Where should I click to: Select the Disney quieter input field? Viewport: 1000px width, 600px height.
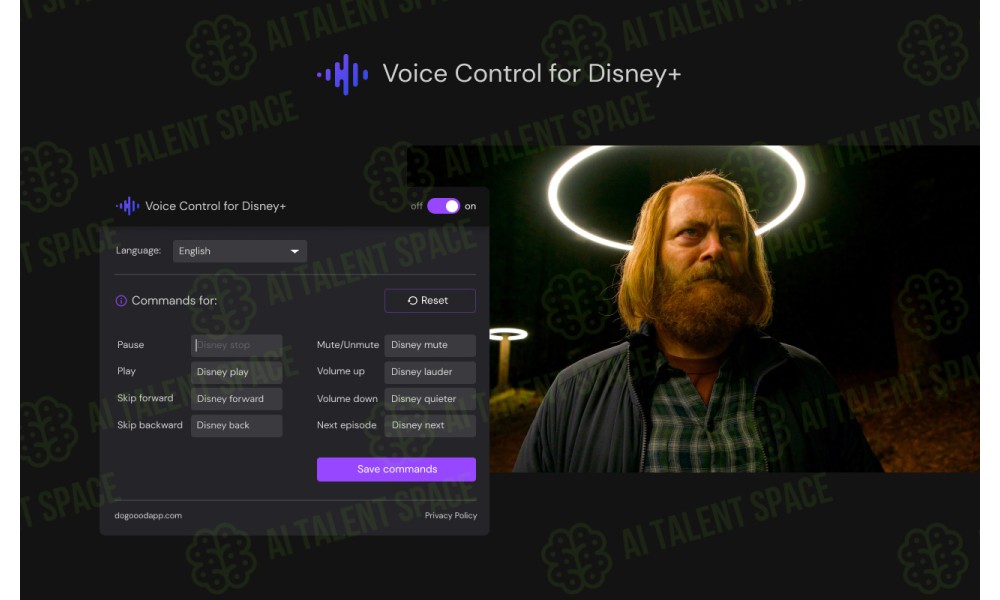click(x=430, y=399)
